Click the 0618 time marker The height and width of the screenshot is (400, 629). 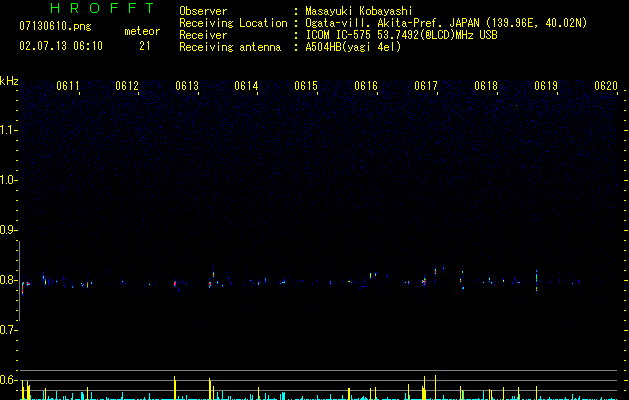486,86
